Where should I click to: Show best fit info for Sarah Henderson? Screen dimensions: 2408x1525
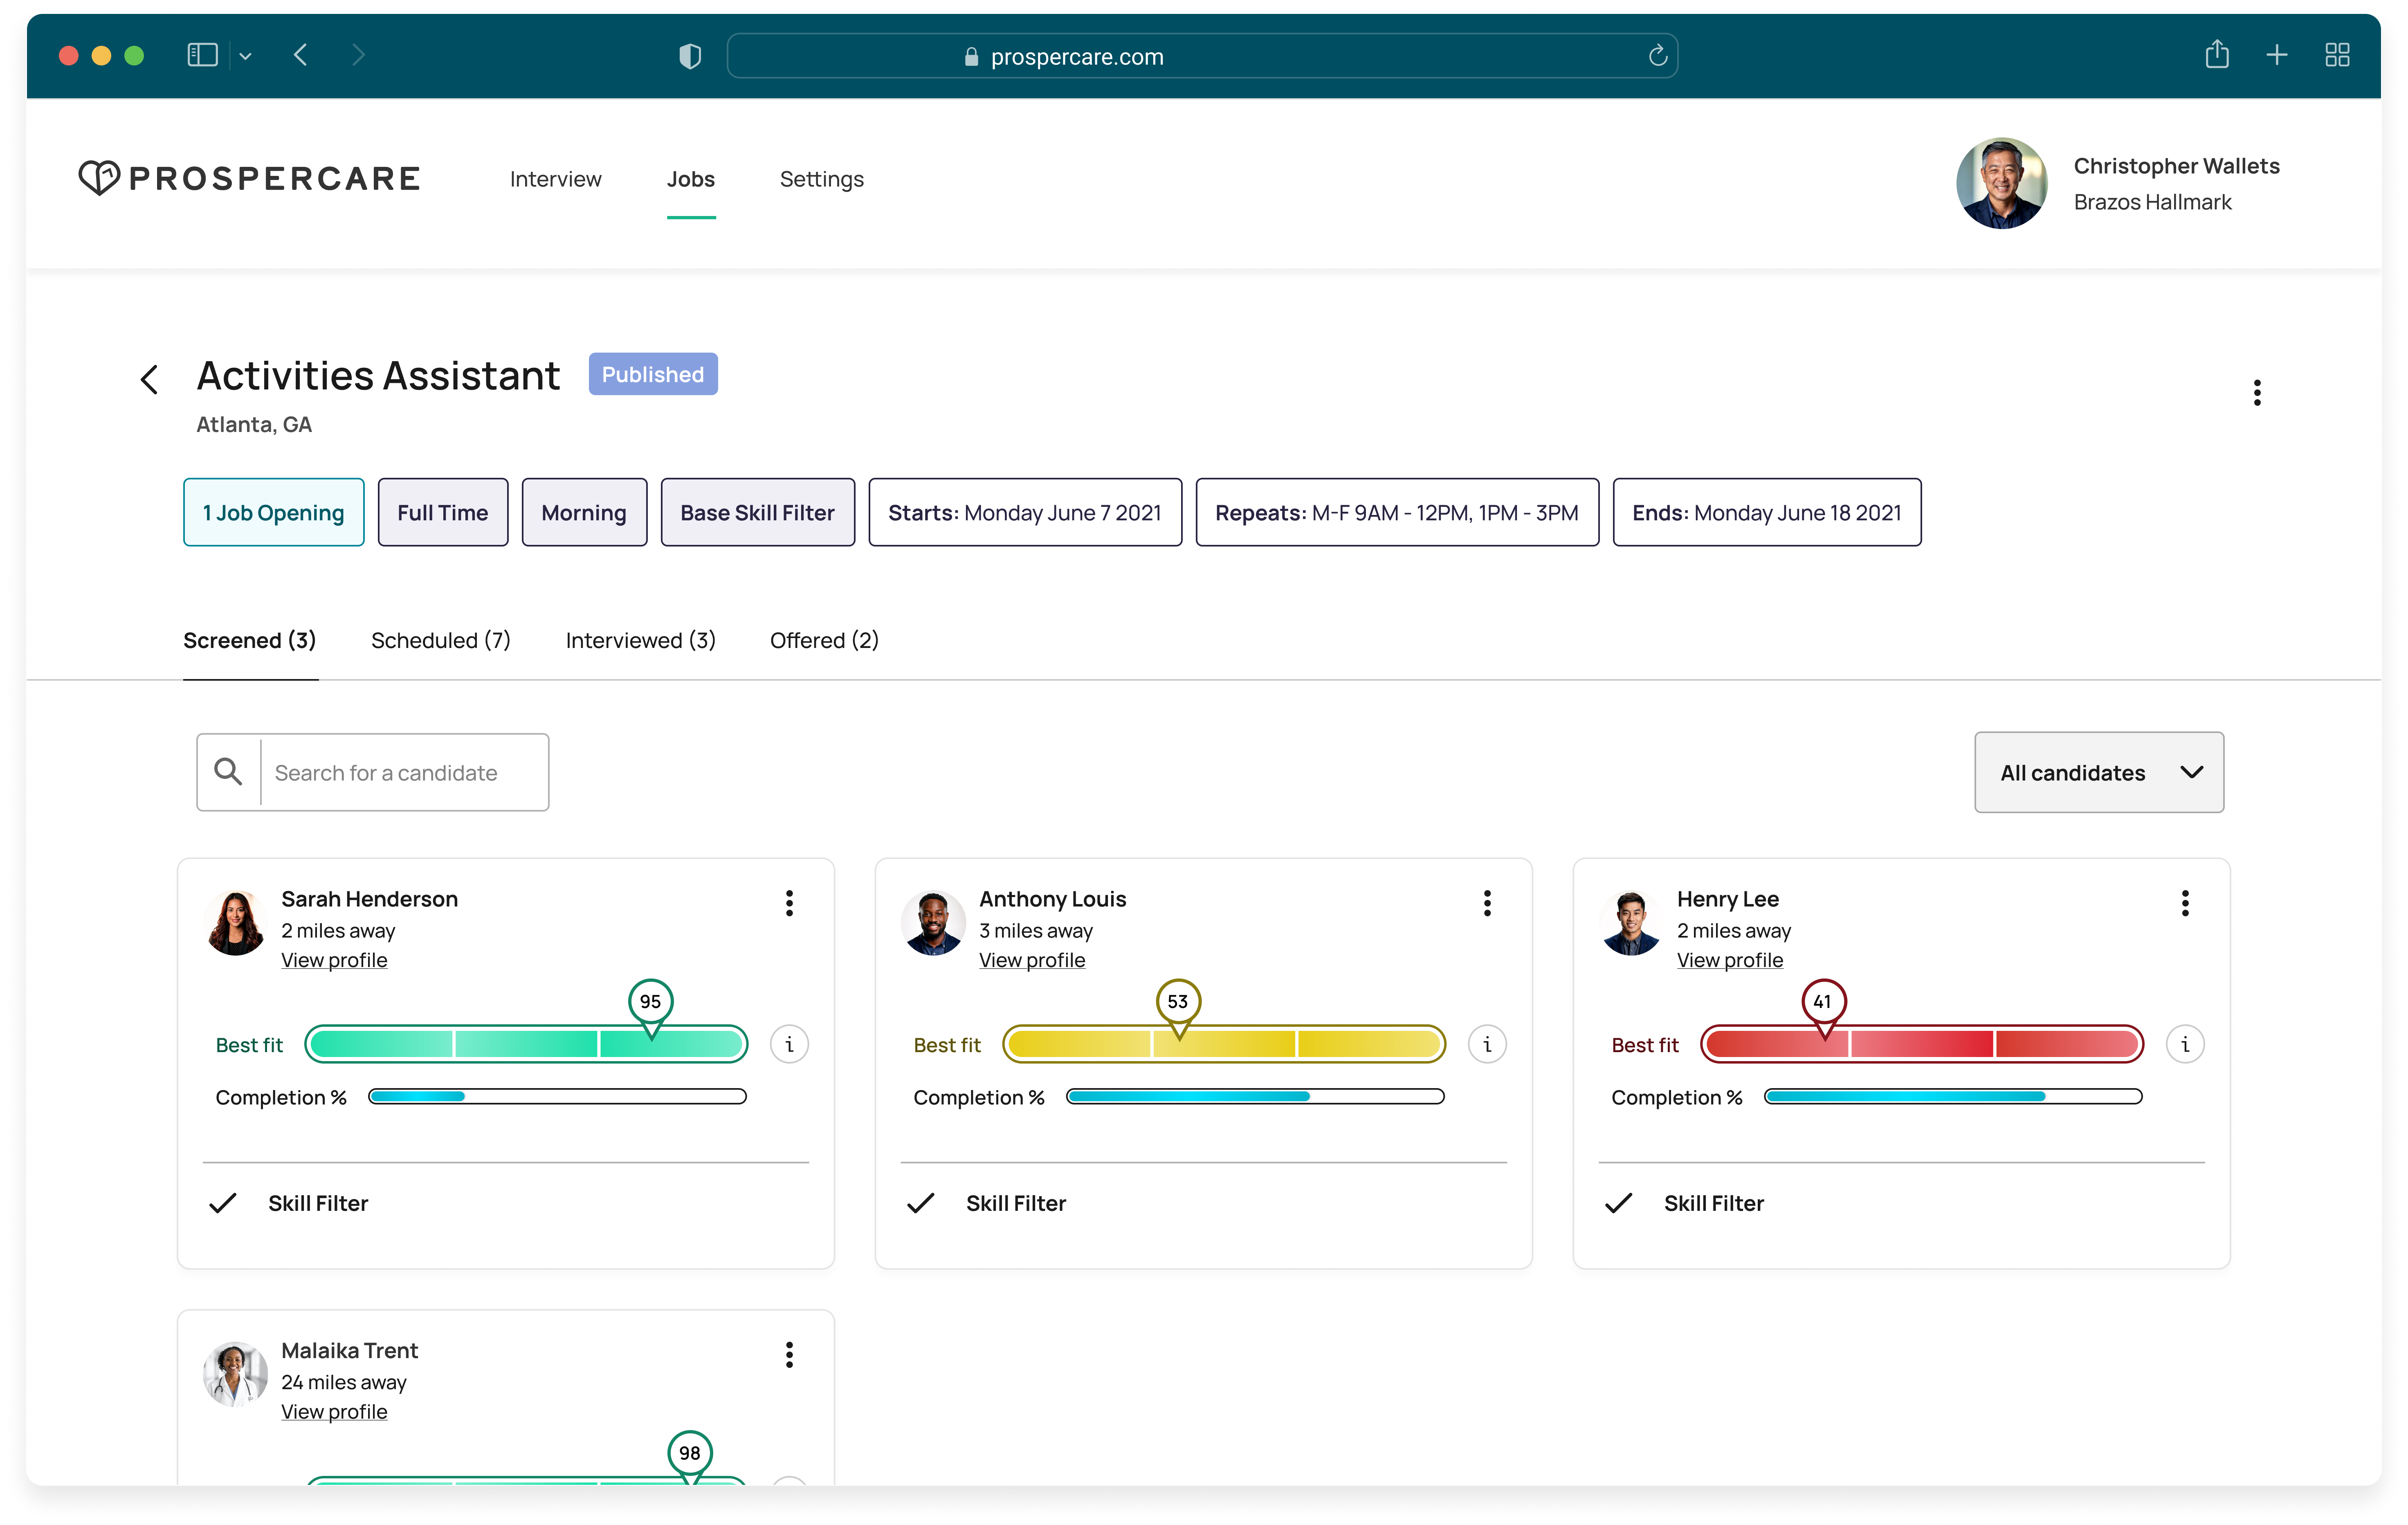point(789,1044)
